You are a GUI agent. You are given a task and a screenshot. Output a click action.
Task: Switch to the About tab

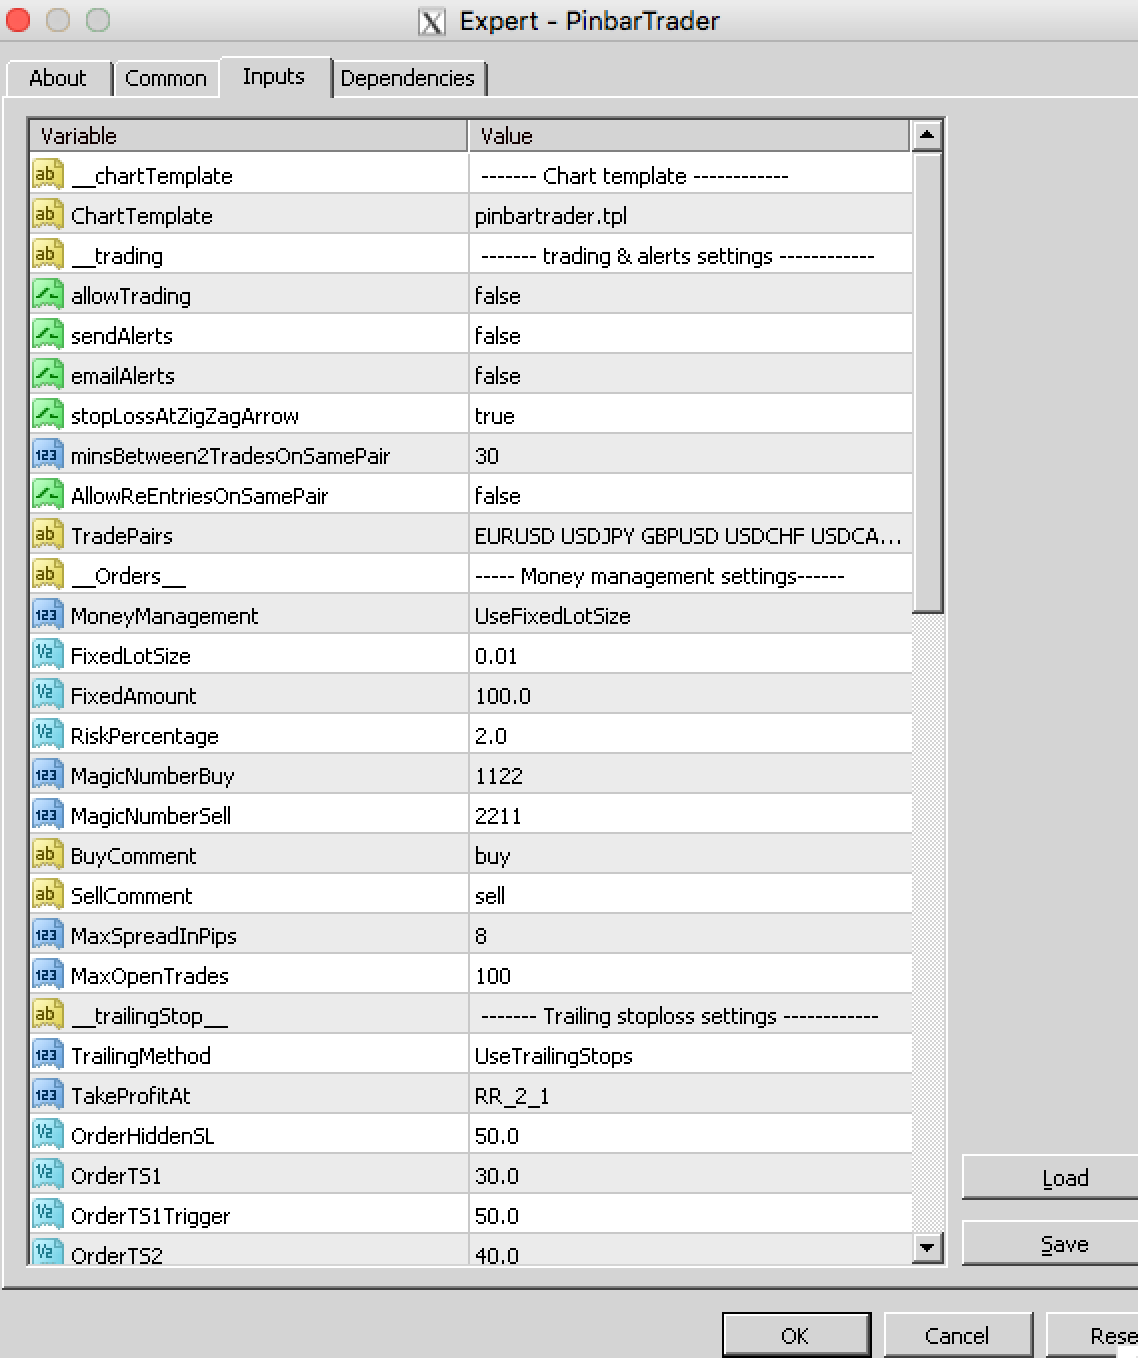coord(58,78)
